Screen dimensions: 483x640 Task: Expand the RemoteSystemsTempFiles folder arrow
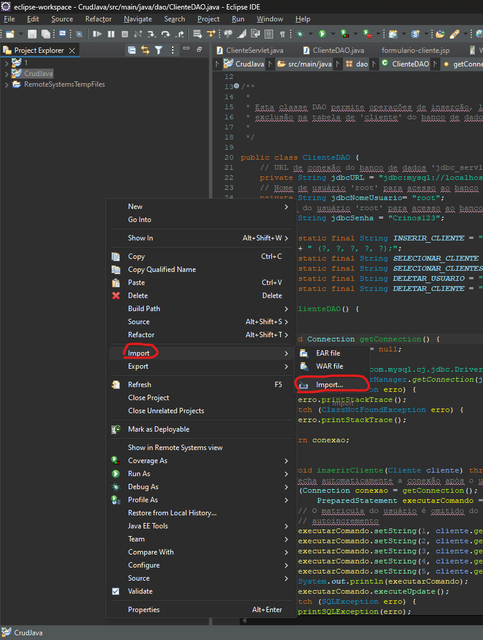pos(6,84)
